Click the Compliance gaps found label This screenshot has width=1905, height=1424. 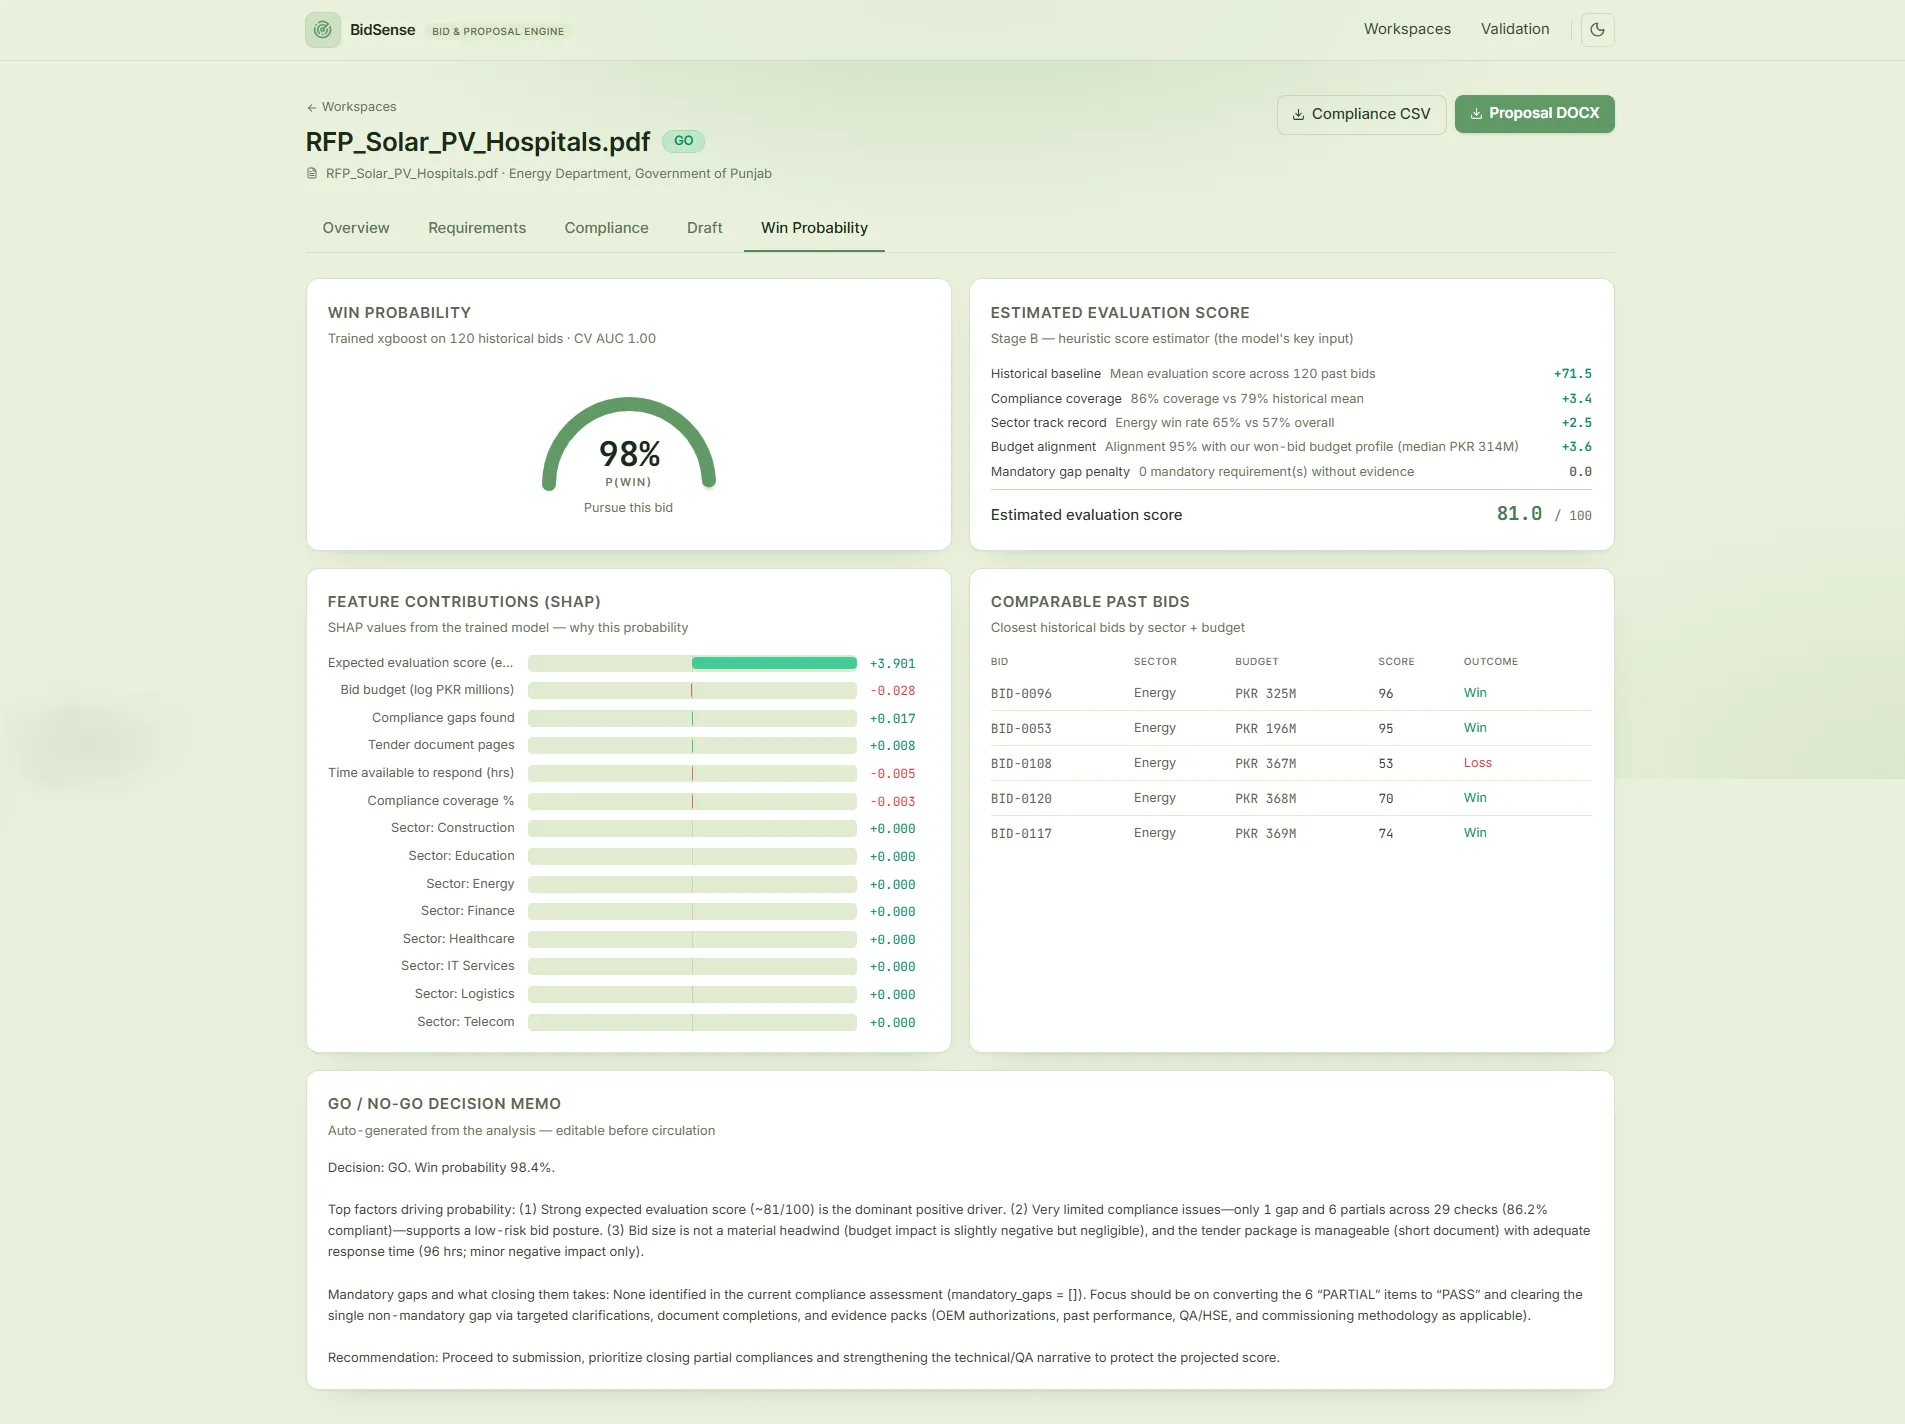pyautogui.click(x=443, y=718)
